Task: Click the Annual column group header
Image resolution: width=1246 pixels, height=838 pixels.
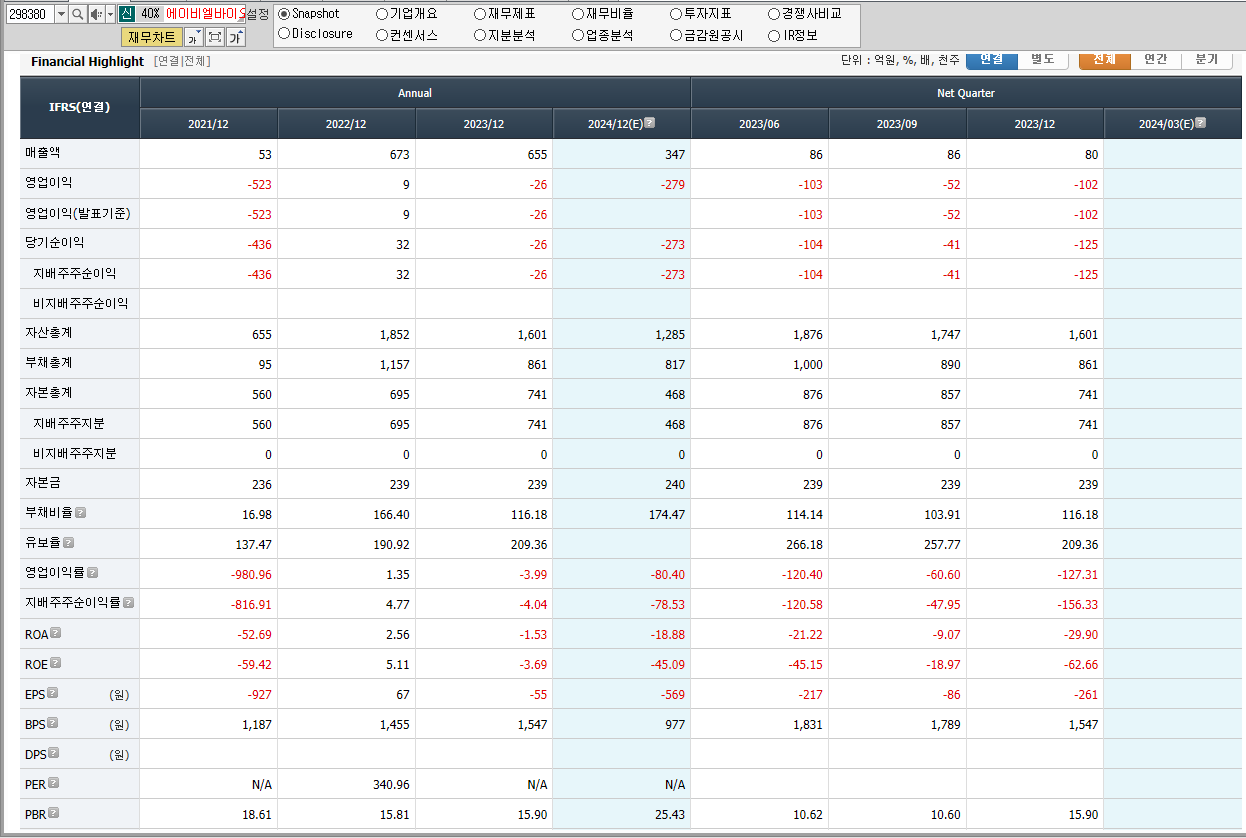Action: click(x=415, y=93)
